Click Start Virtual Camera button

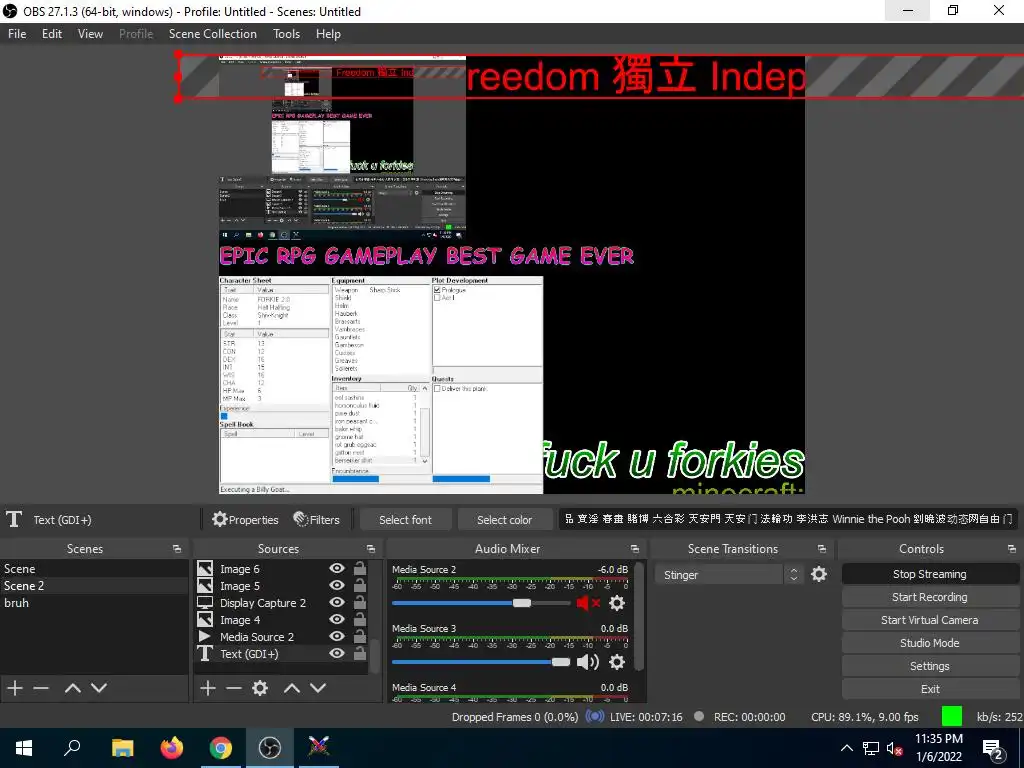[x=930, y=620]
